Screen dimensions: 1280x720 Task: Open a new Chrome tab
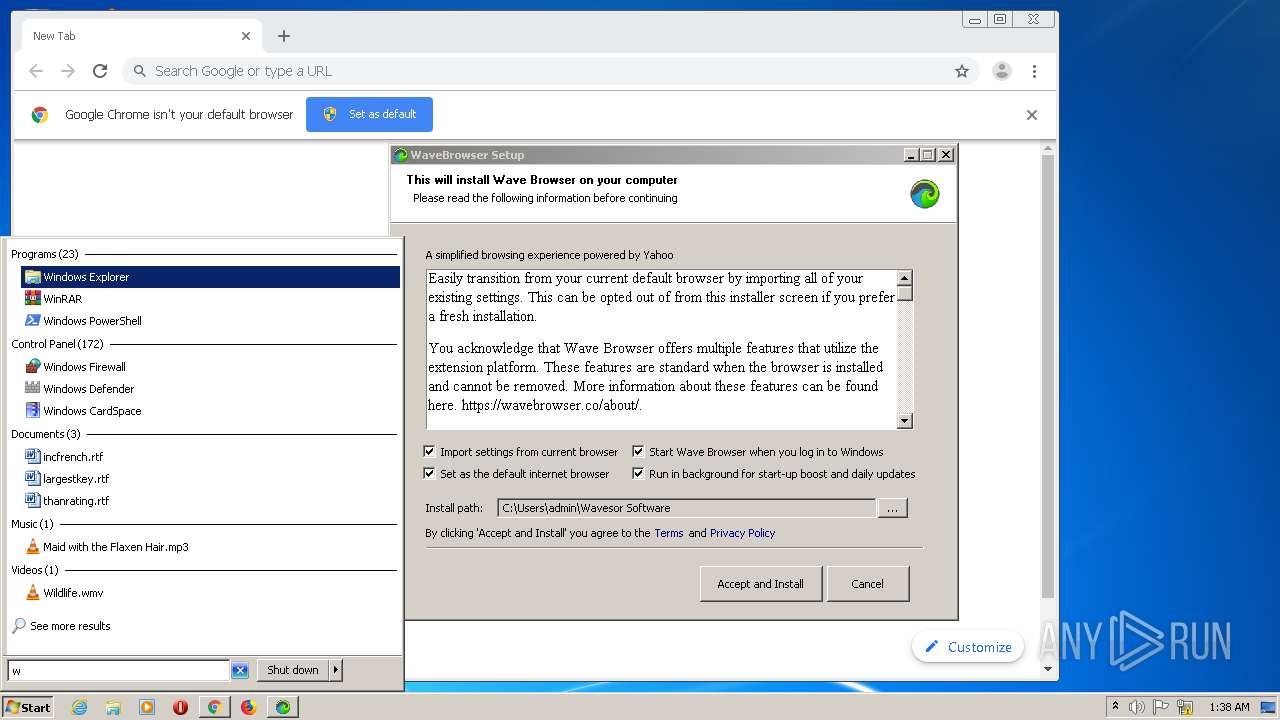(284, 36)
